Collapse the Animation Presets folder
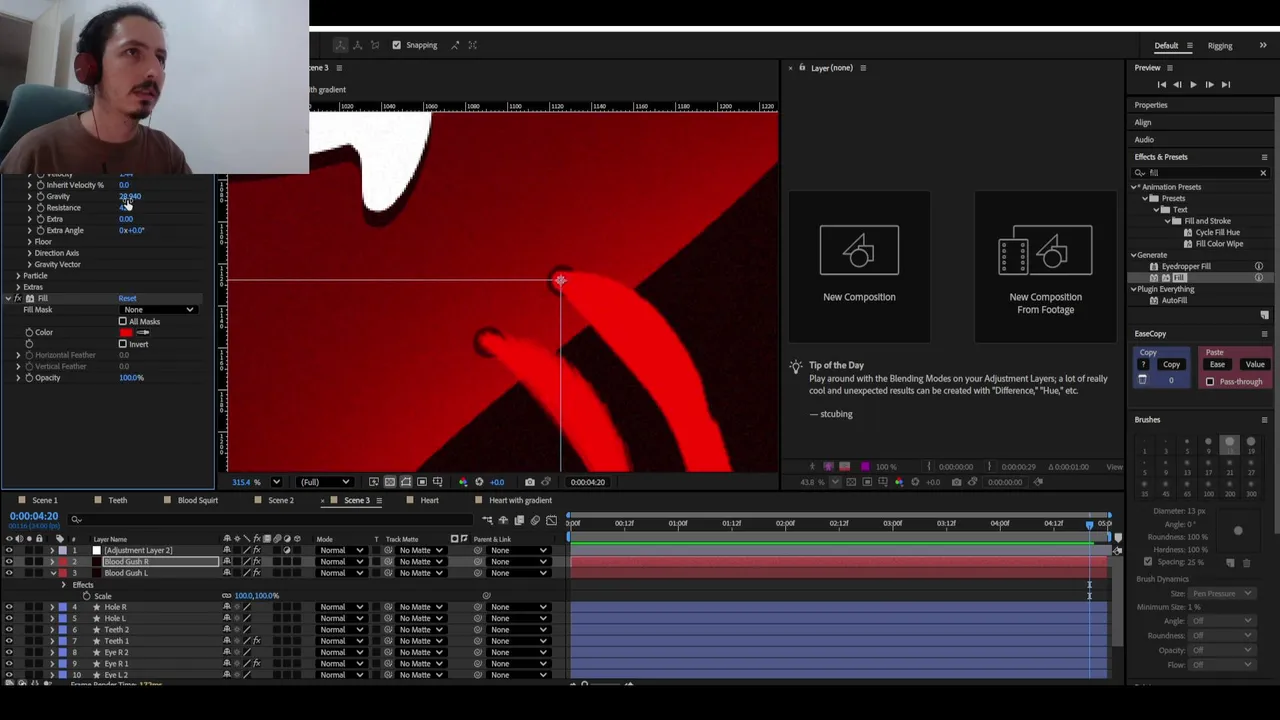This screenshot has height=720, width=1280. click(x=1135, y=187)
